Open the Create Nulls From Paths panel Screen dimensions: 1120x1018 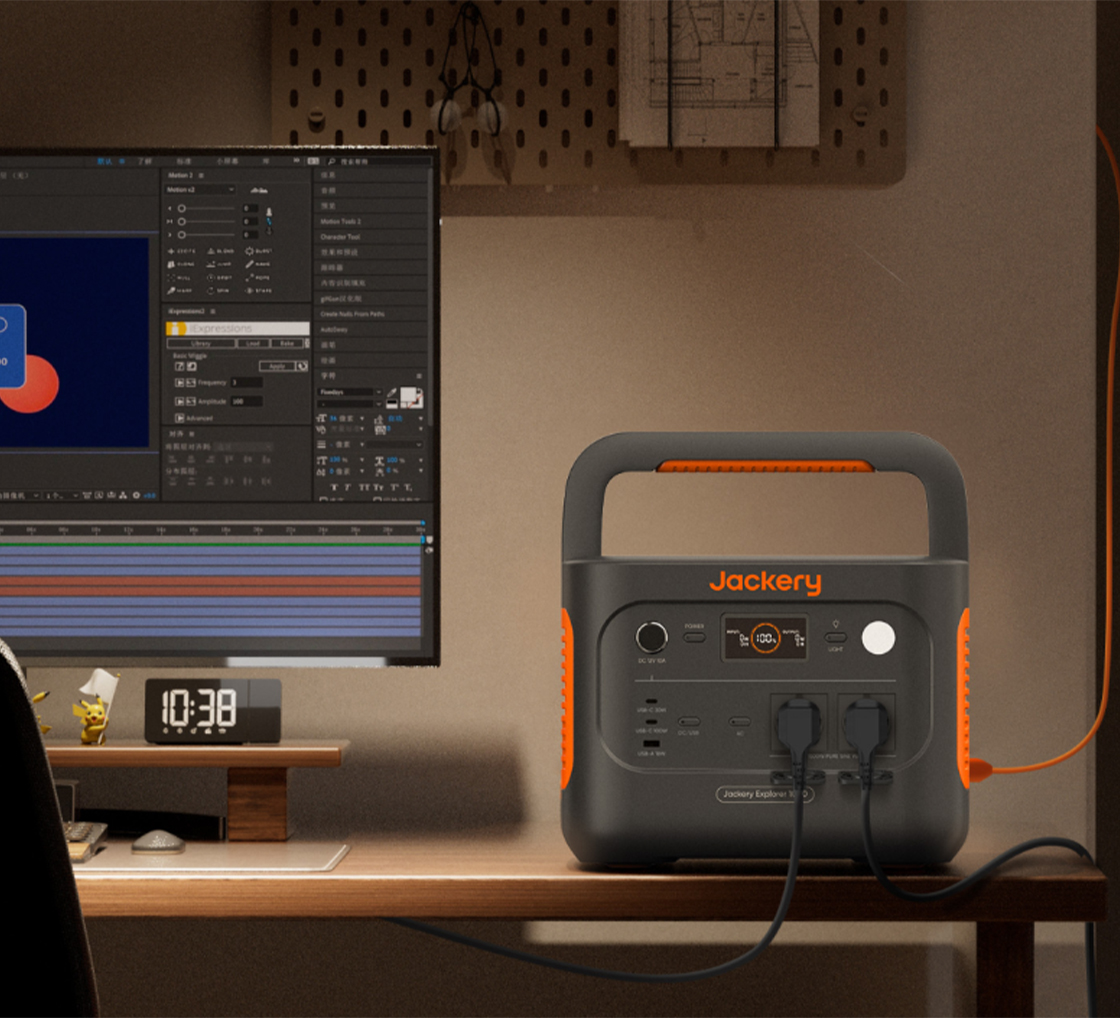[352, 314]
